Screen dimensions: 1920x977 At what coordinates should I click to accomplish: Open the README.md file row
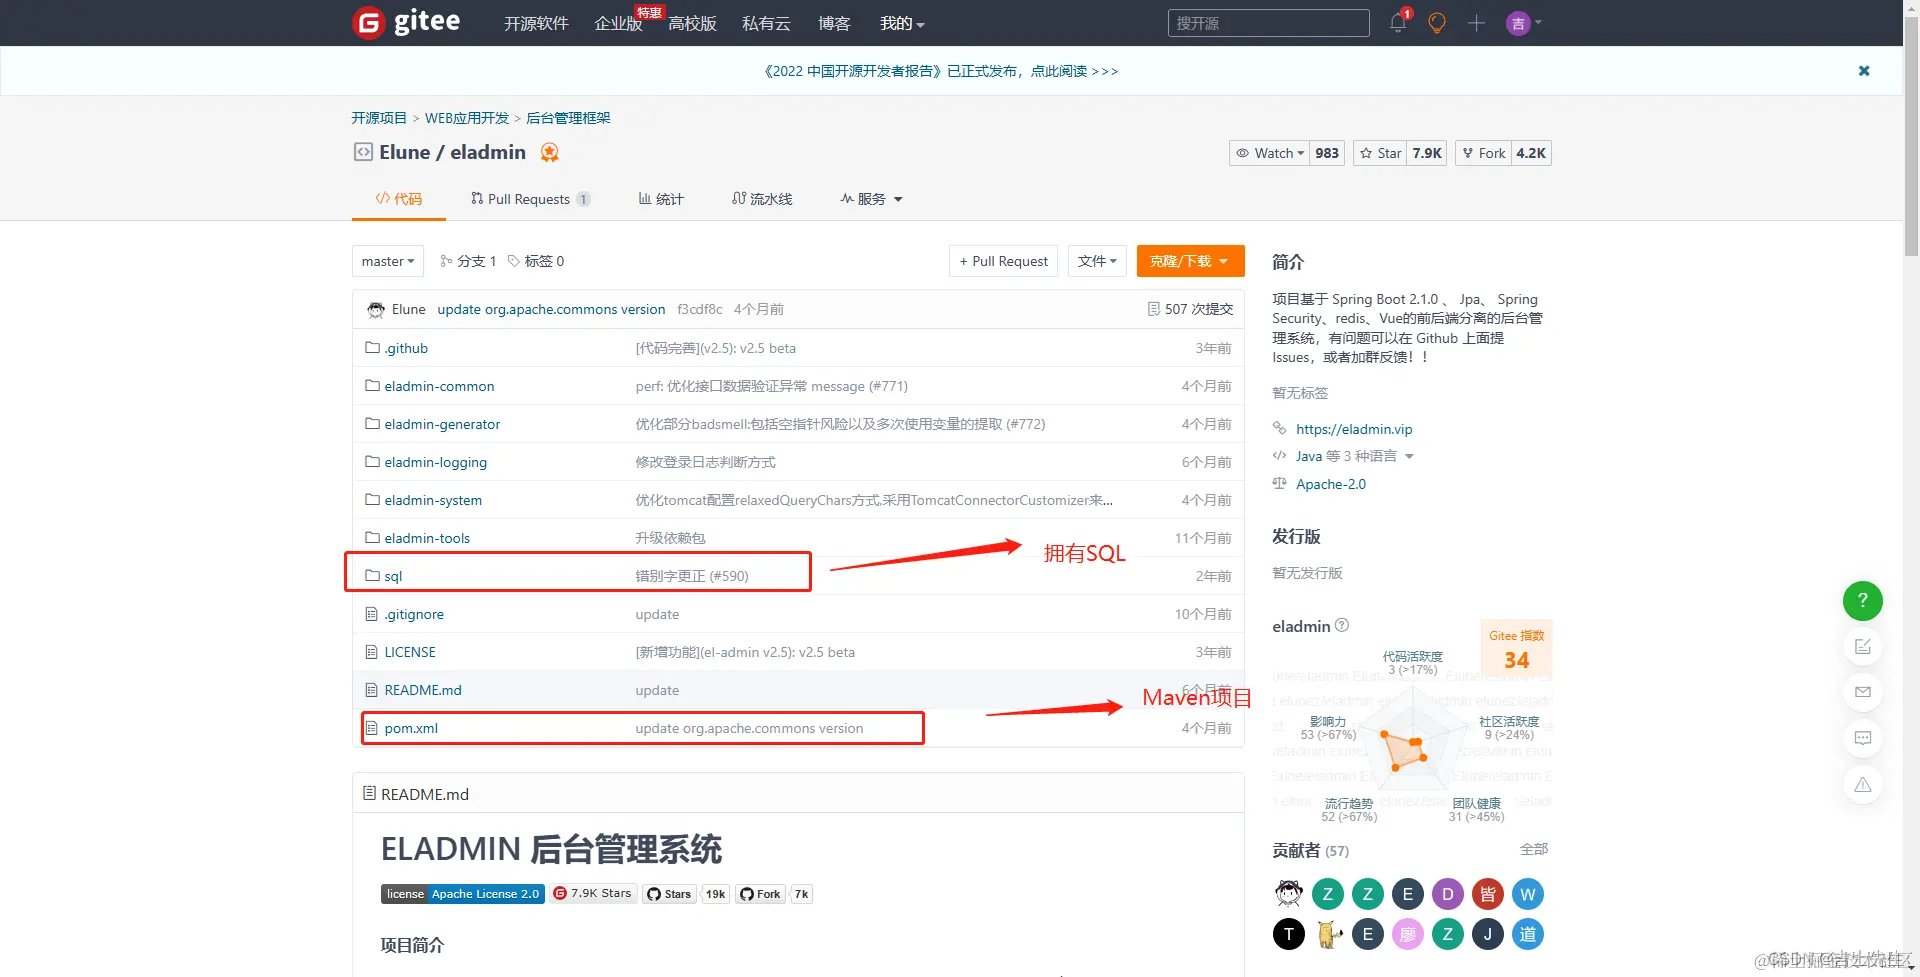[x=798, y=690]
